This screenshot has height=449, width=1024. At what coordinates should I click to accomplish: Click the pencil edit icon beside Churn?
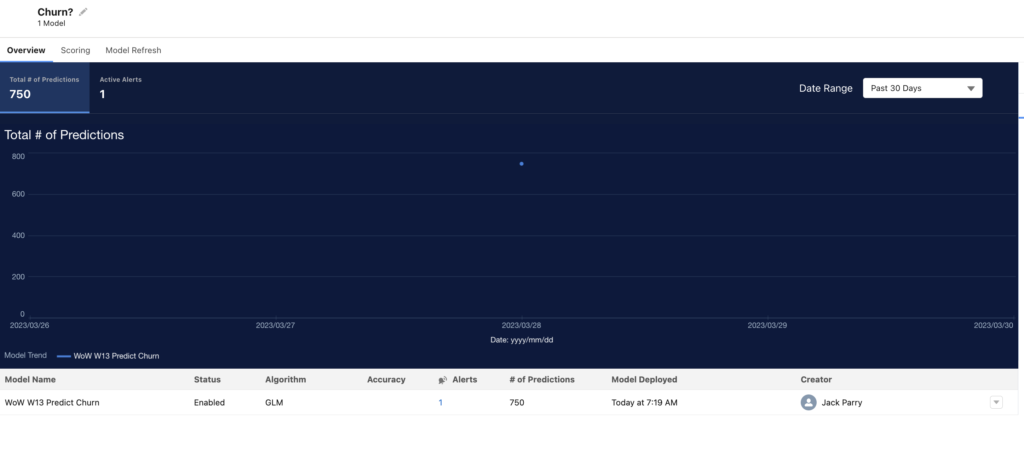coord(83,12)
